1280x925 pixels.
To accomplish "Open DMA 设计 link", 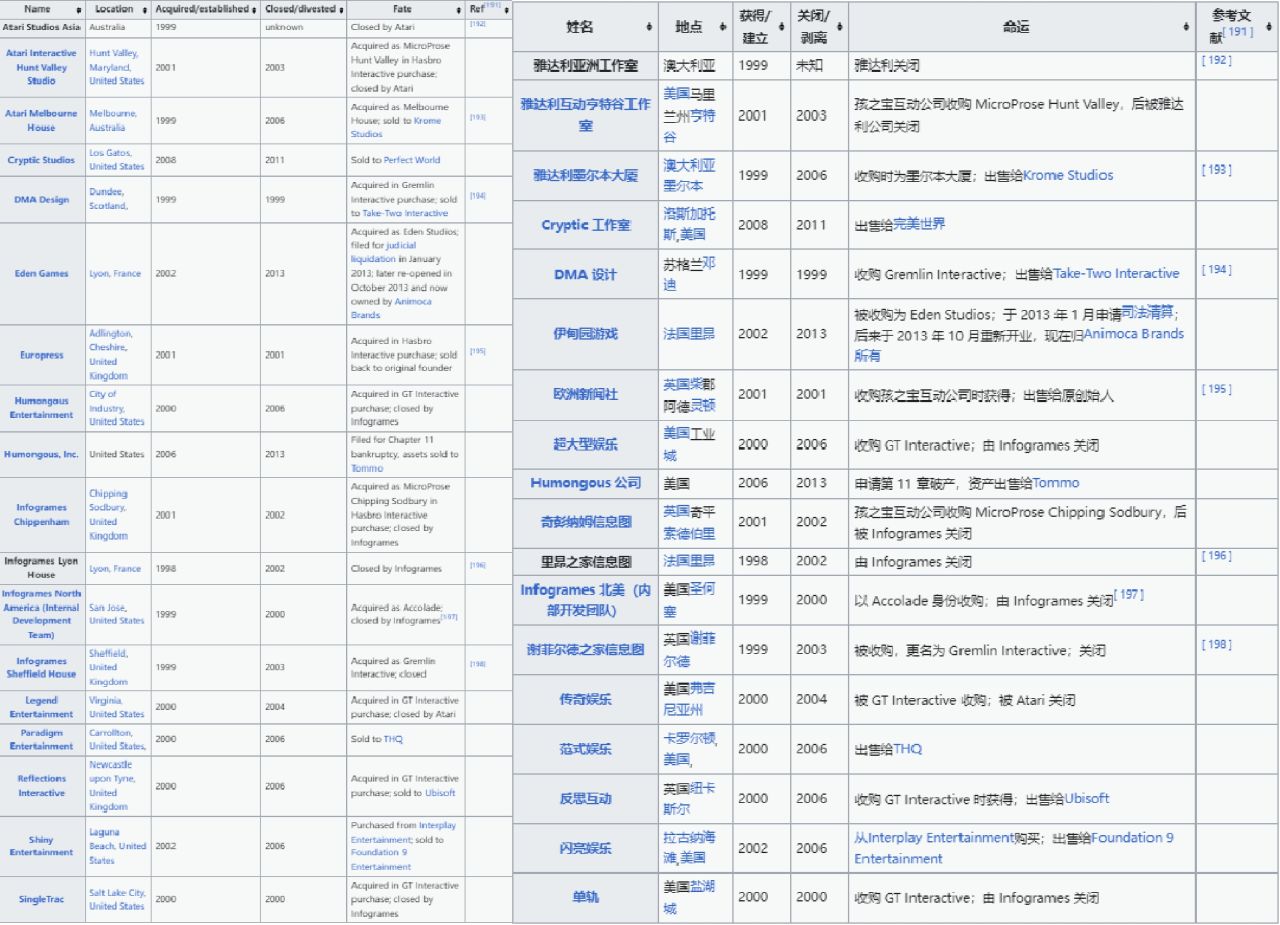I will click(x=585, y=274).
